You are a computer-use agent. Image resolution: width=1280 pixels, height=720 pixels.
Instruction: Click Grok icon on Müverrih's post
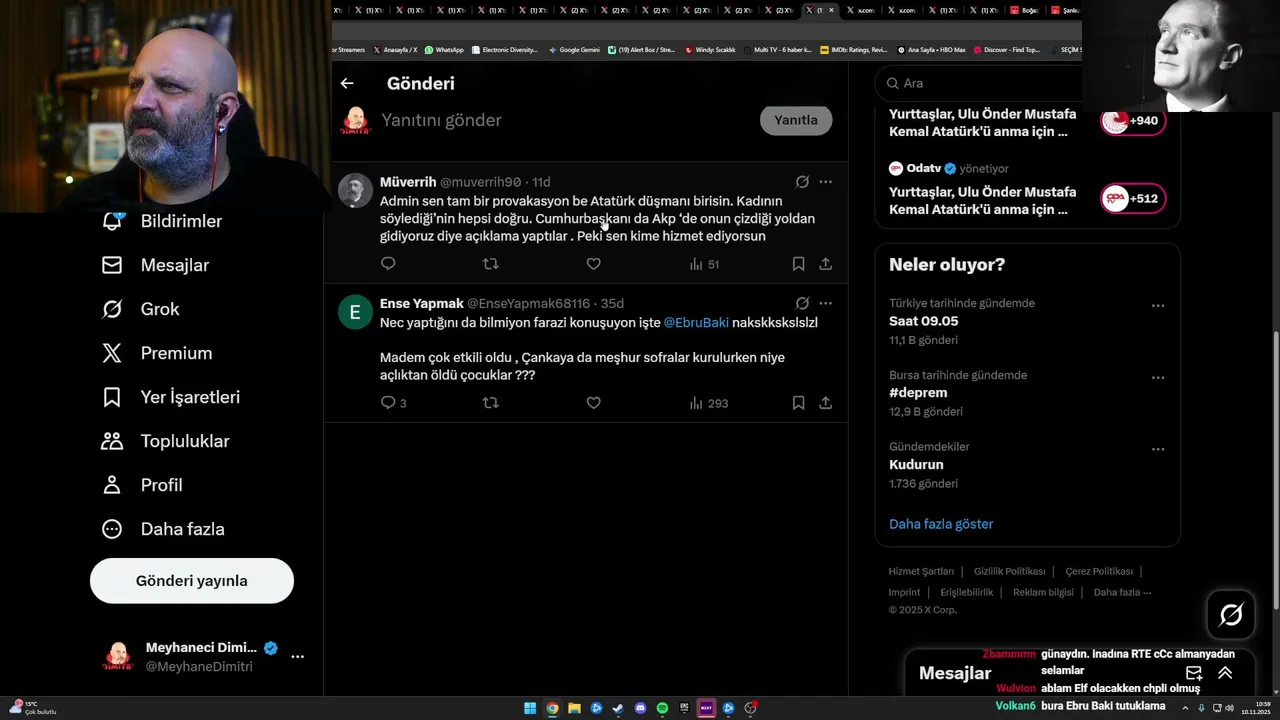click(x=802, y=182)
